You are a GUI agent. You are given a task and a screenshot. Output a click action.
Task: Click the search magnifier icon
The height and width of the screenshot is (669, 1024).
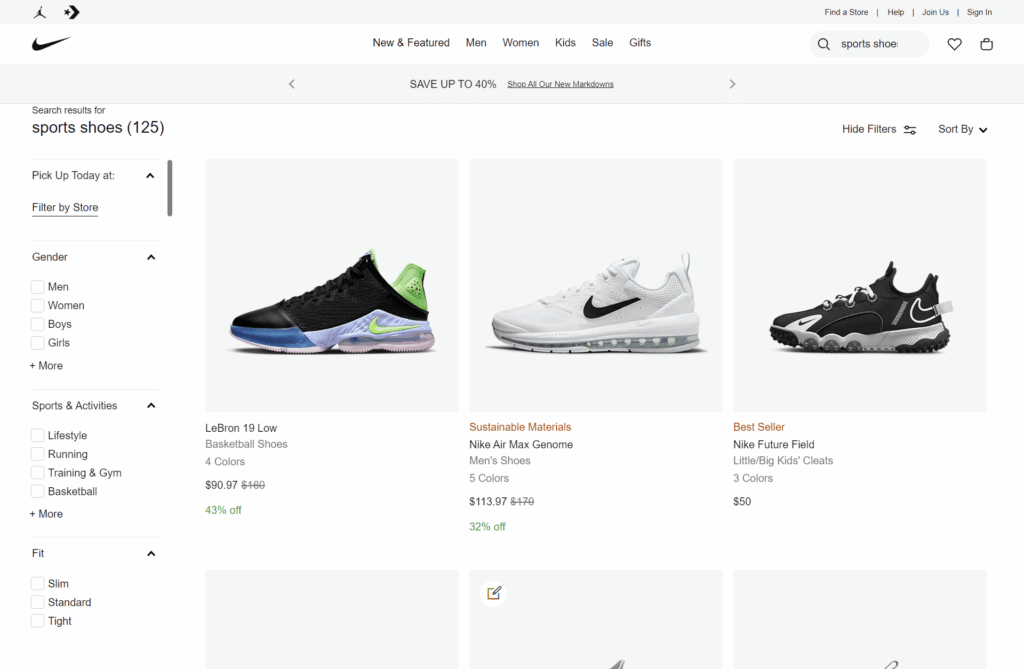(x=823, y=44)
